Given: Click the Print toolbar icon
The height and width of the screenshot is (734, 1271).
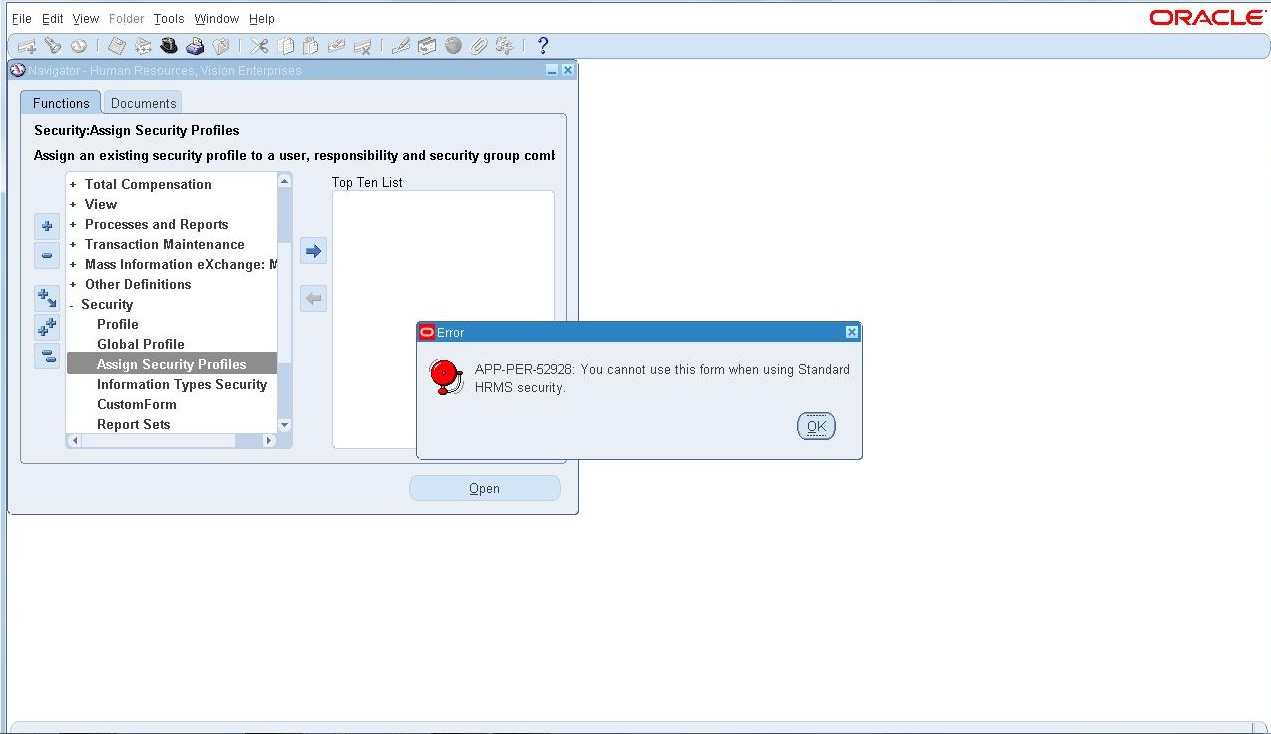Looking at the screenshot, I should click(x=196, y=45).
